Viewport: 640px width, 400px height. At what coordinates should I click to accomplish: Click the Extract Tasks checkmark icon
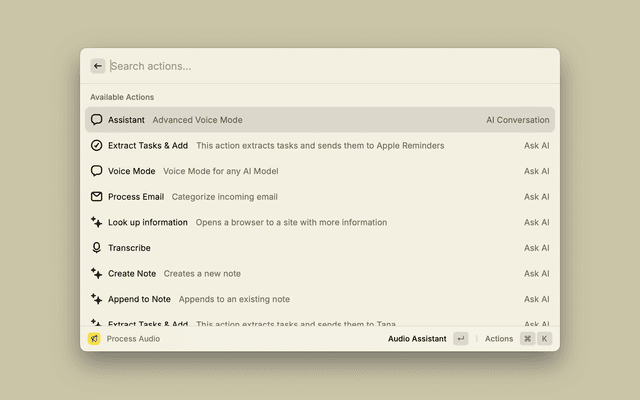click(x=97, y=145)
